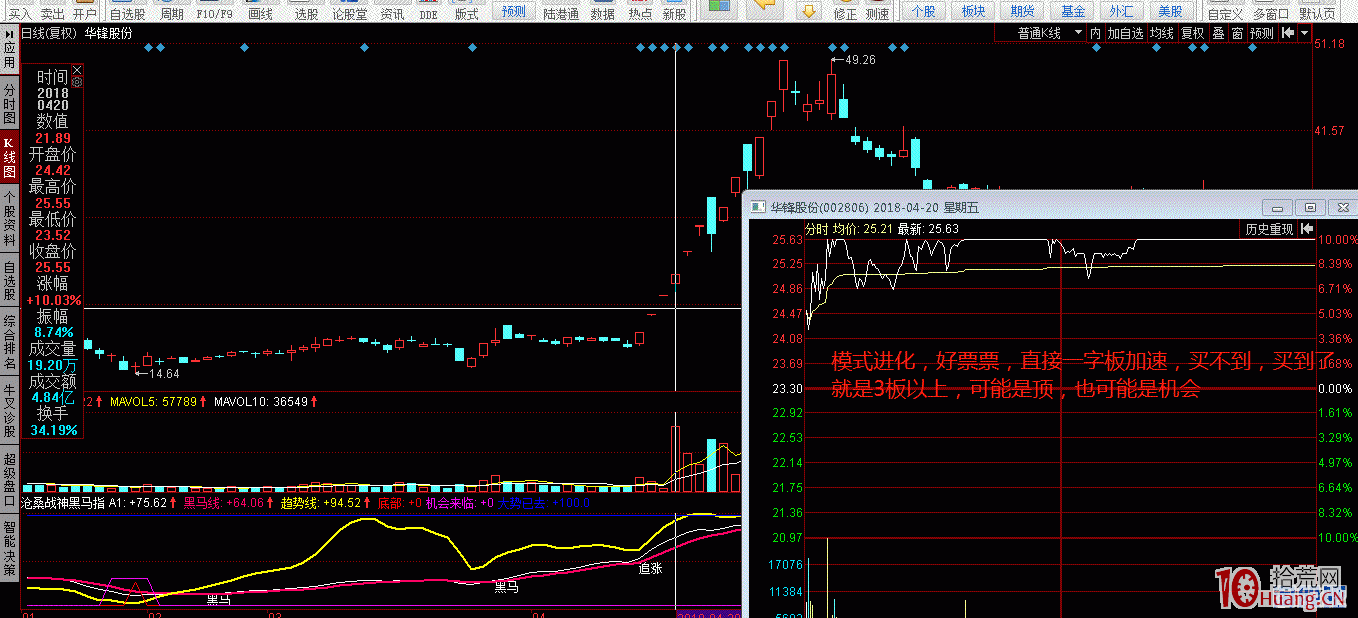Switch to the 板块 sector tab
The image size is (1358, 618).
coord(973,12)
